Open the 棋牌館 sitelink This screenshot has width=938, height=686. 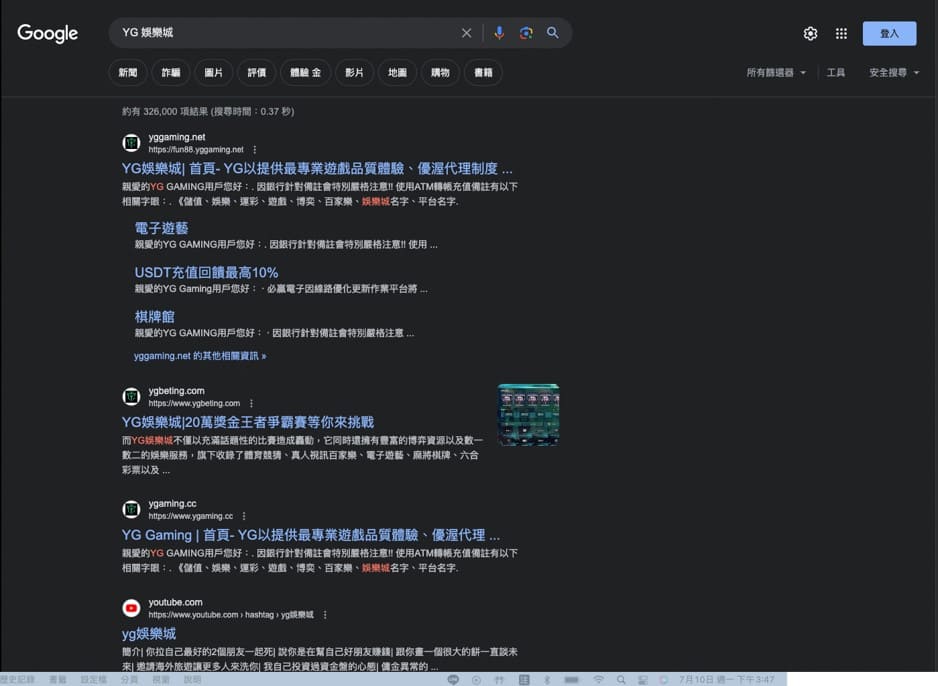pyautogui.click(x=154, y=316)
